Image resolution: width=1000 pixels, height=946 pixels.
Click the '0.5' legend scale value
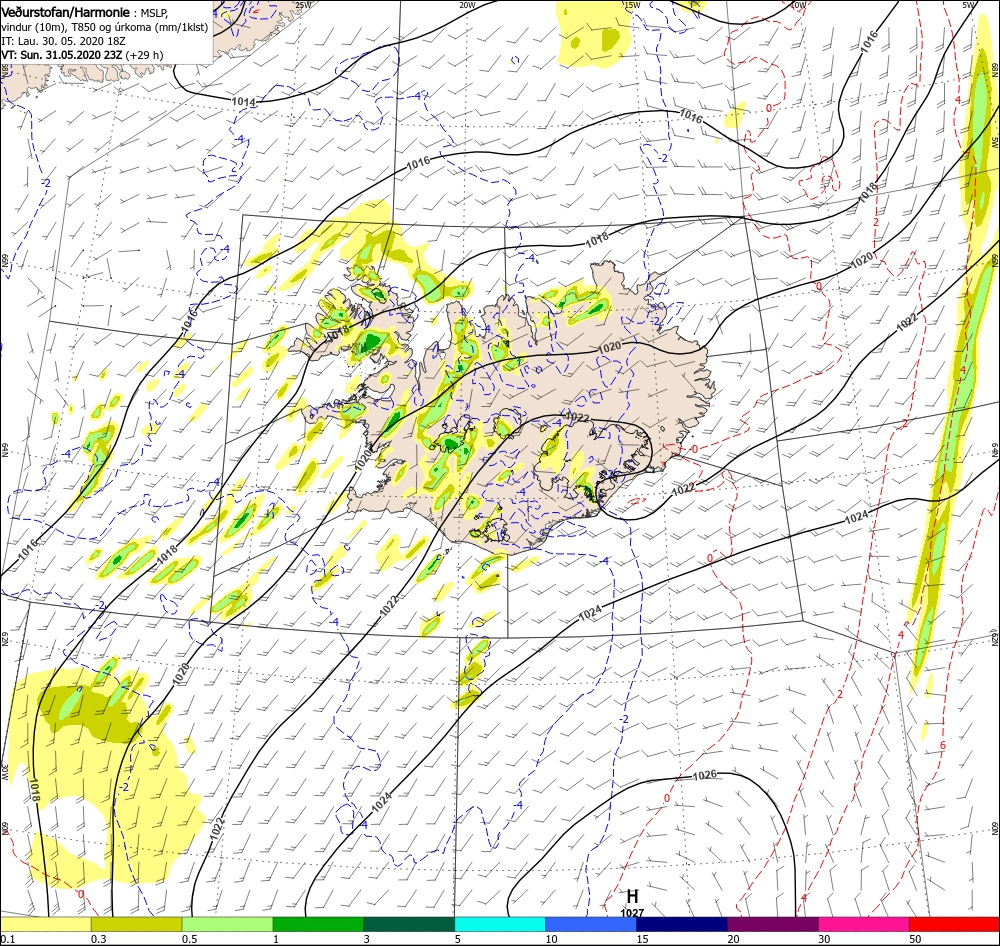point(189,939)
